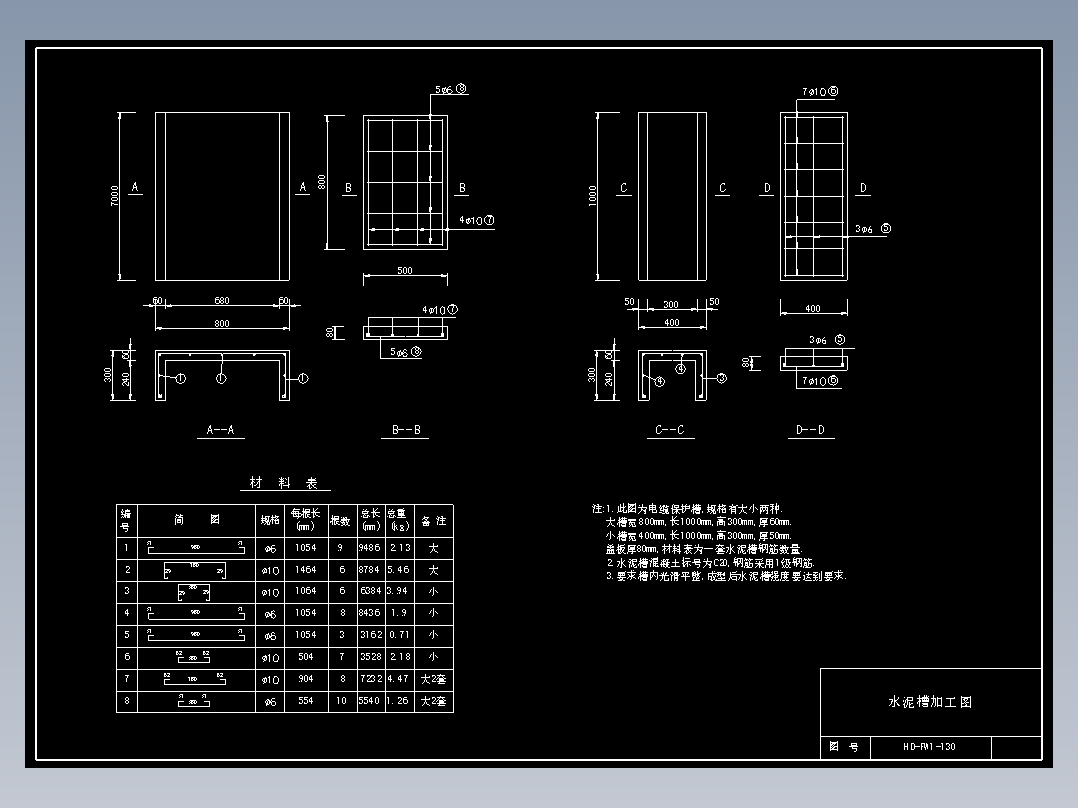Click note 2 about 水泥槽混凝土标号为C20
The width and height of the screenshot is (1078, 808).
point(710,563)
